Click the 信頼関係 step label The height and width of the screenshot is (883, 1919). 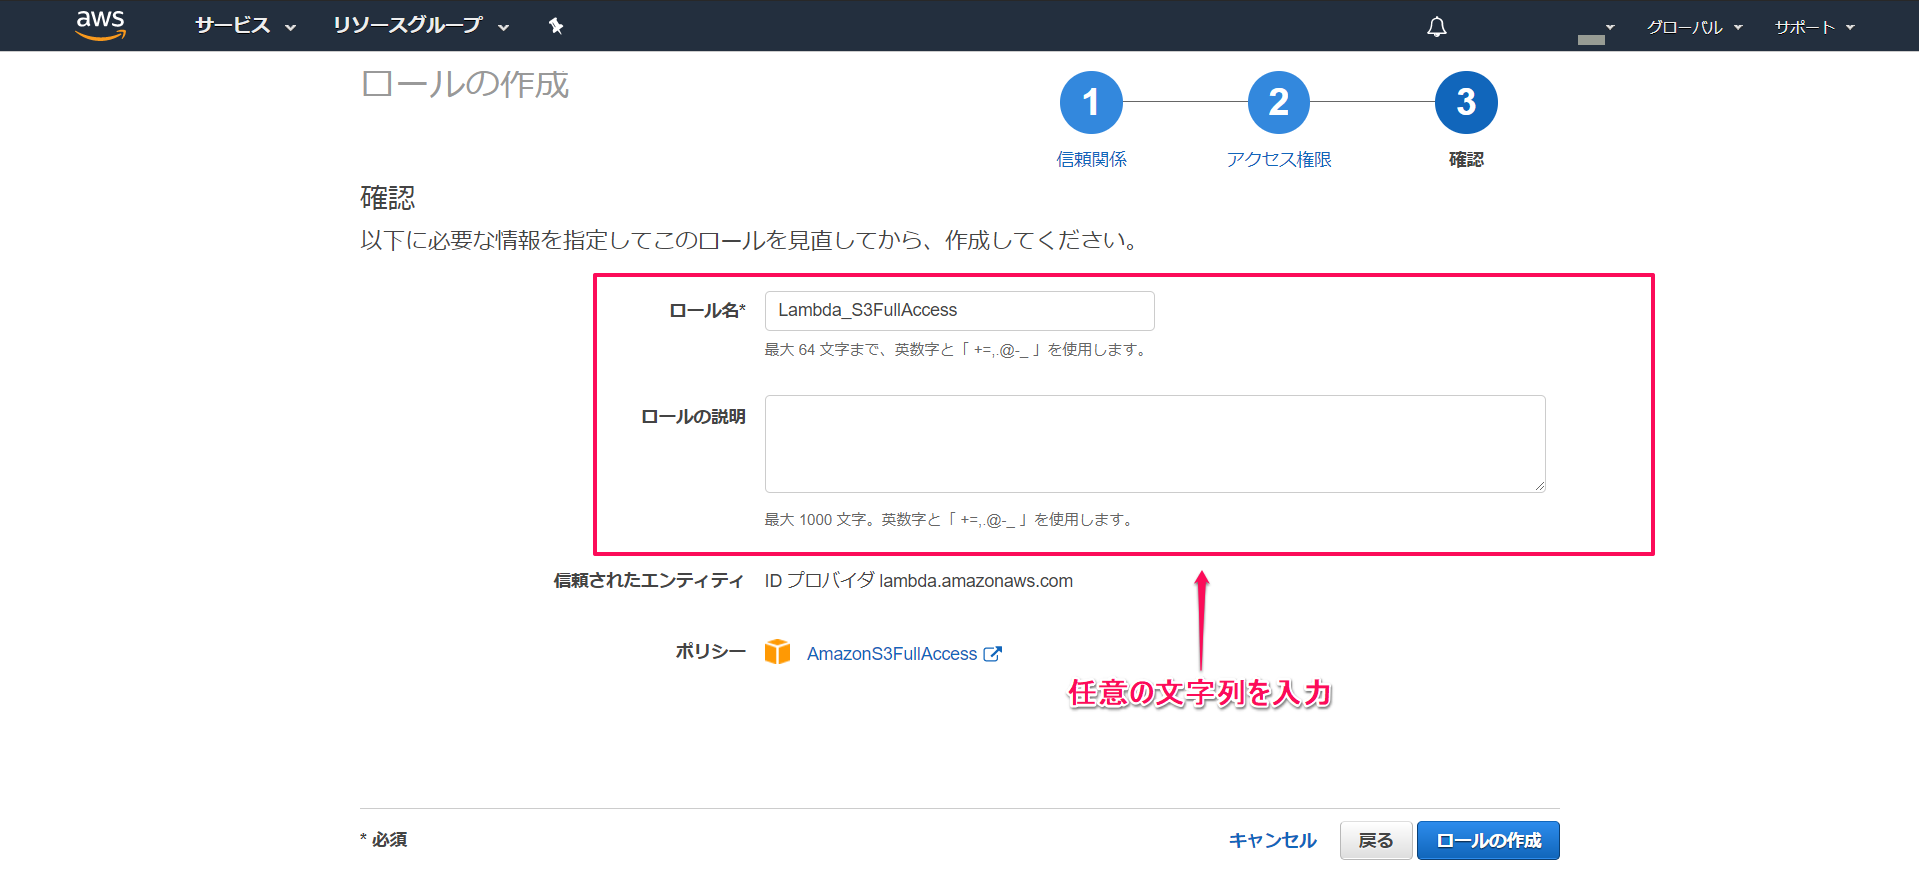(1091, 159)
